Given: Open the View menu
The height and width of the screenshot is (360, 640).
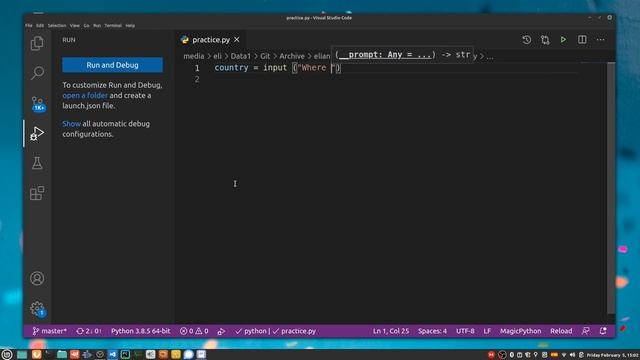Looking at the screenshot, I should tap(75, 25).
